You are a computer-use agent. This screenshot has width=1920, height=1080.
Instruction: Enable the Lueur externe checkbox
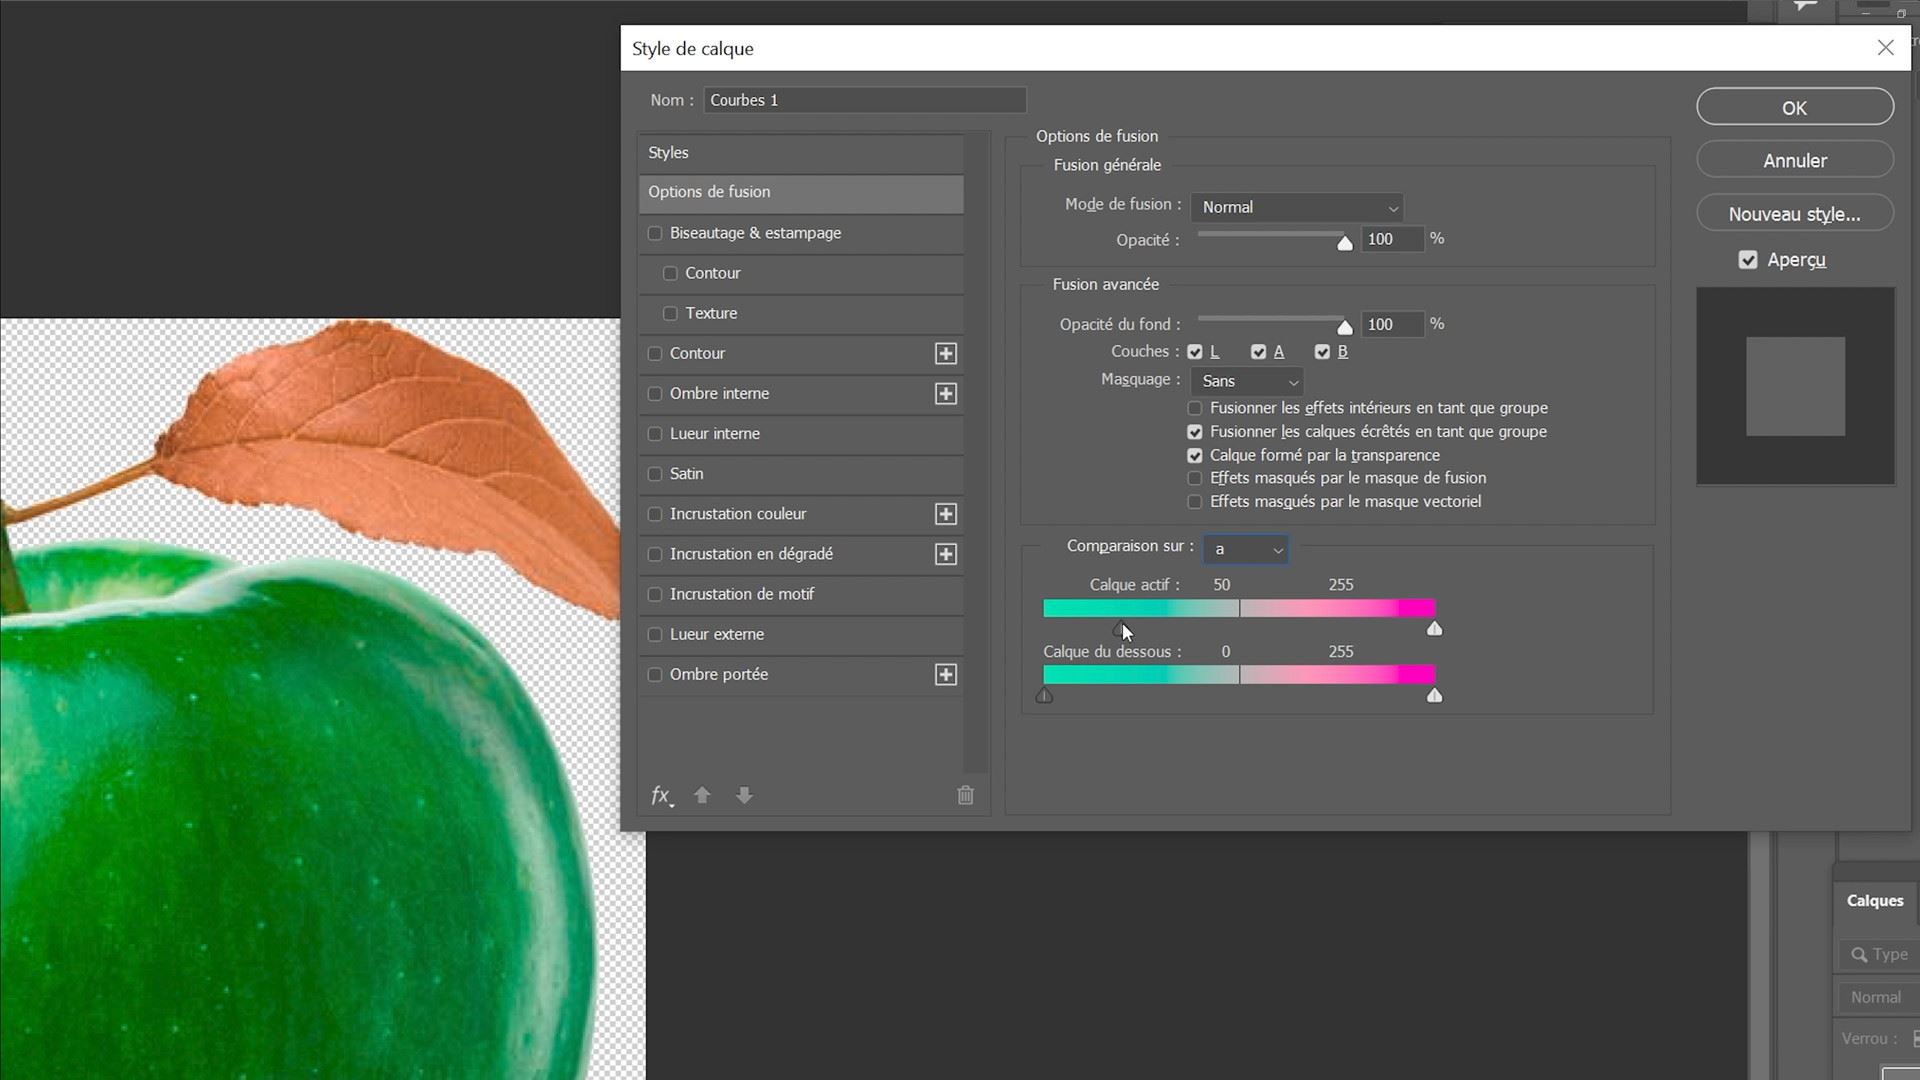coord(655,634)
